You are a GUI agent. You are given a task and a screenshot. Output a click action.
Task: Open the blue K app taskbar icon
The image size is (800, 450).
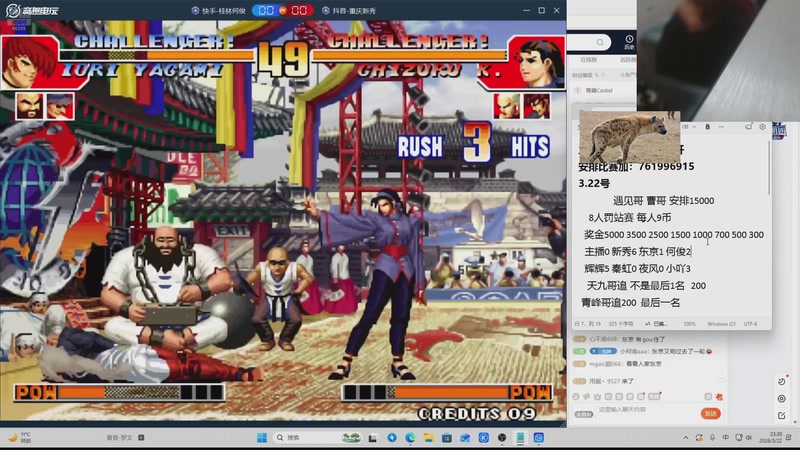(484, 438)
